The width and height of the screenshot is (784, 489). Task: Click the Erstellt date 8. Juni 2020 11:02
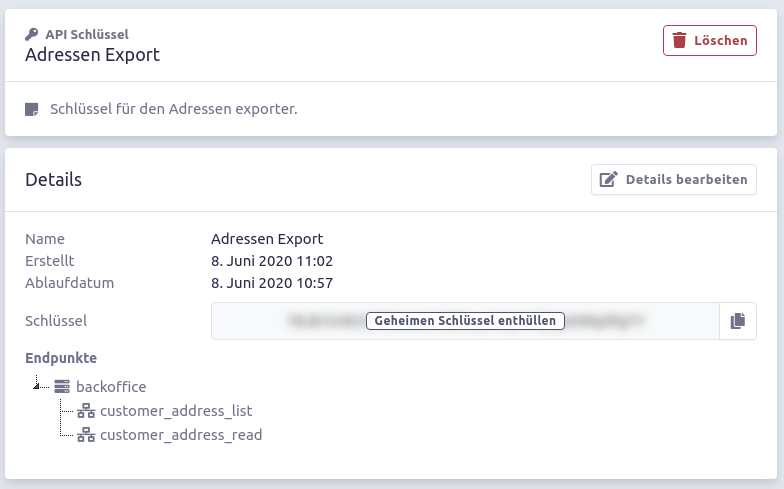(x=272, y=261)
